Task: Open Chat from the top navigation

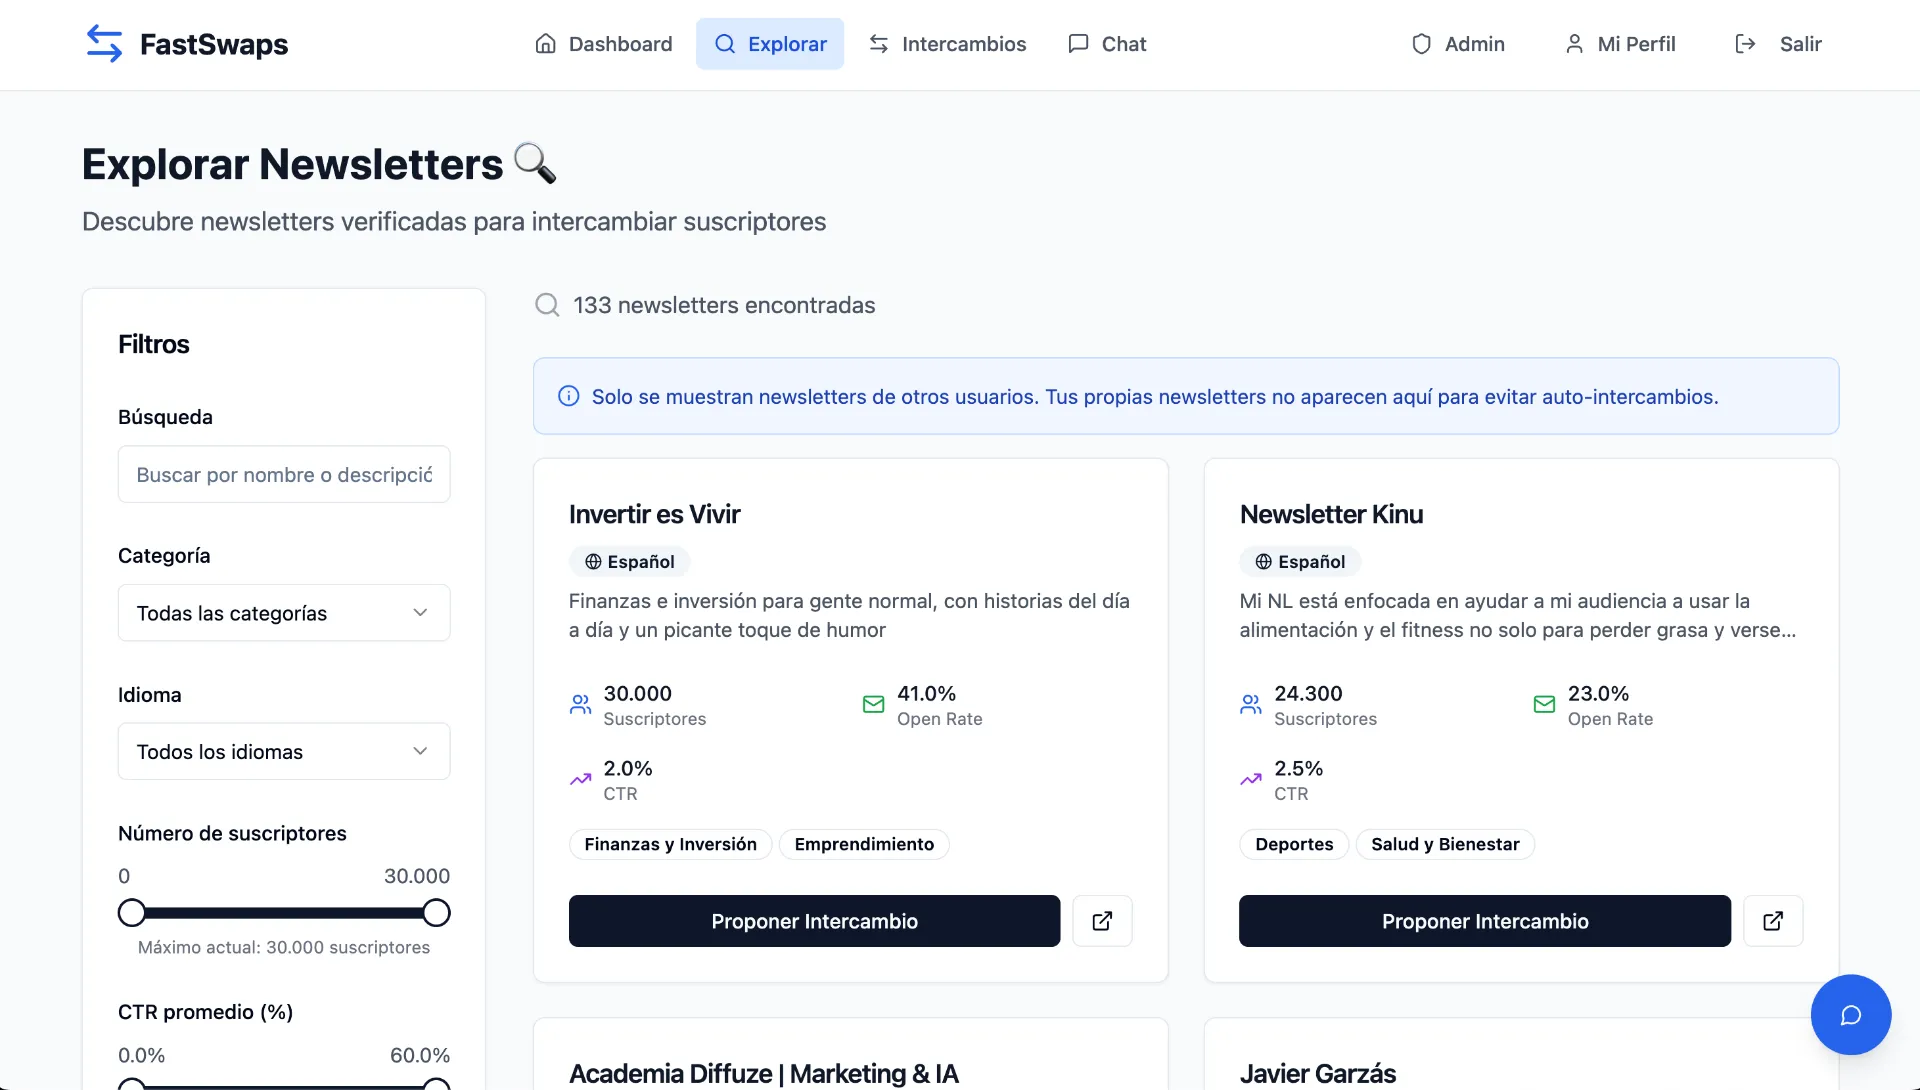Action: coord(1107,44)
